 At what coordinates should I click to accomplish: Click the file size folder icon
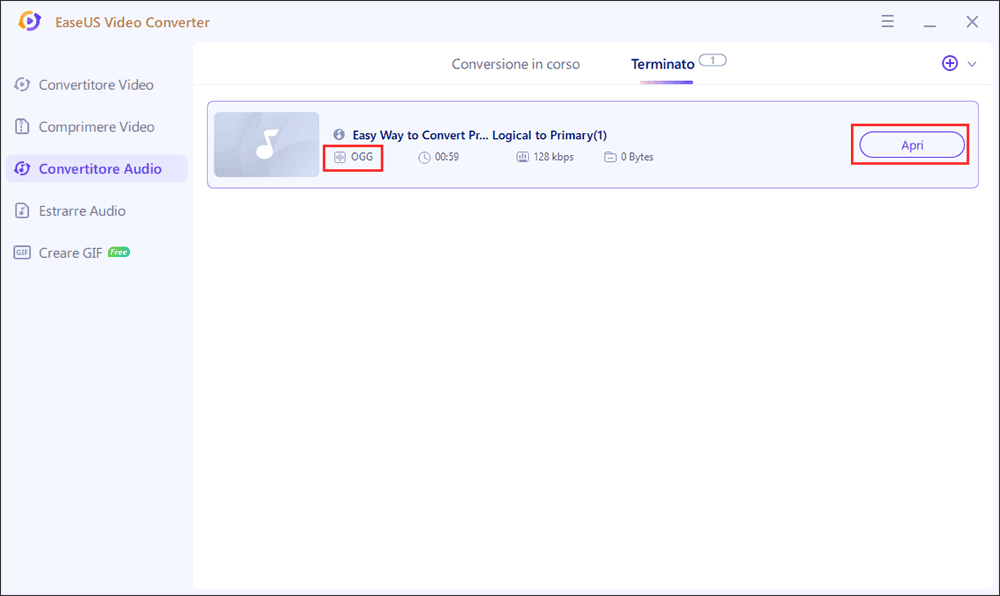[610, 157]
